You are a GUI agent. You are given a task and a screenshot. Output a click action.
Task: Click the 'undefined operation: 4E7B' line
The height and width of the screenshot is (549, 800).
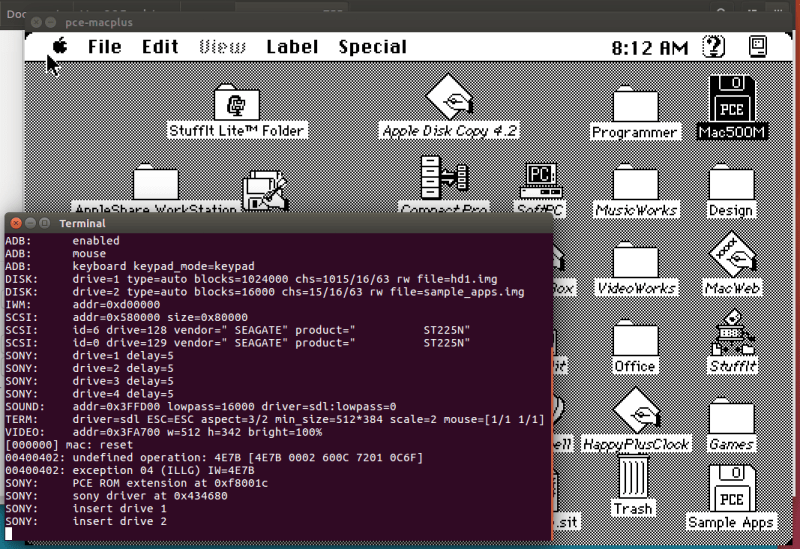point(214,457)
